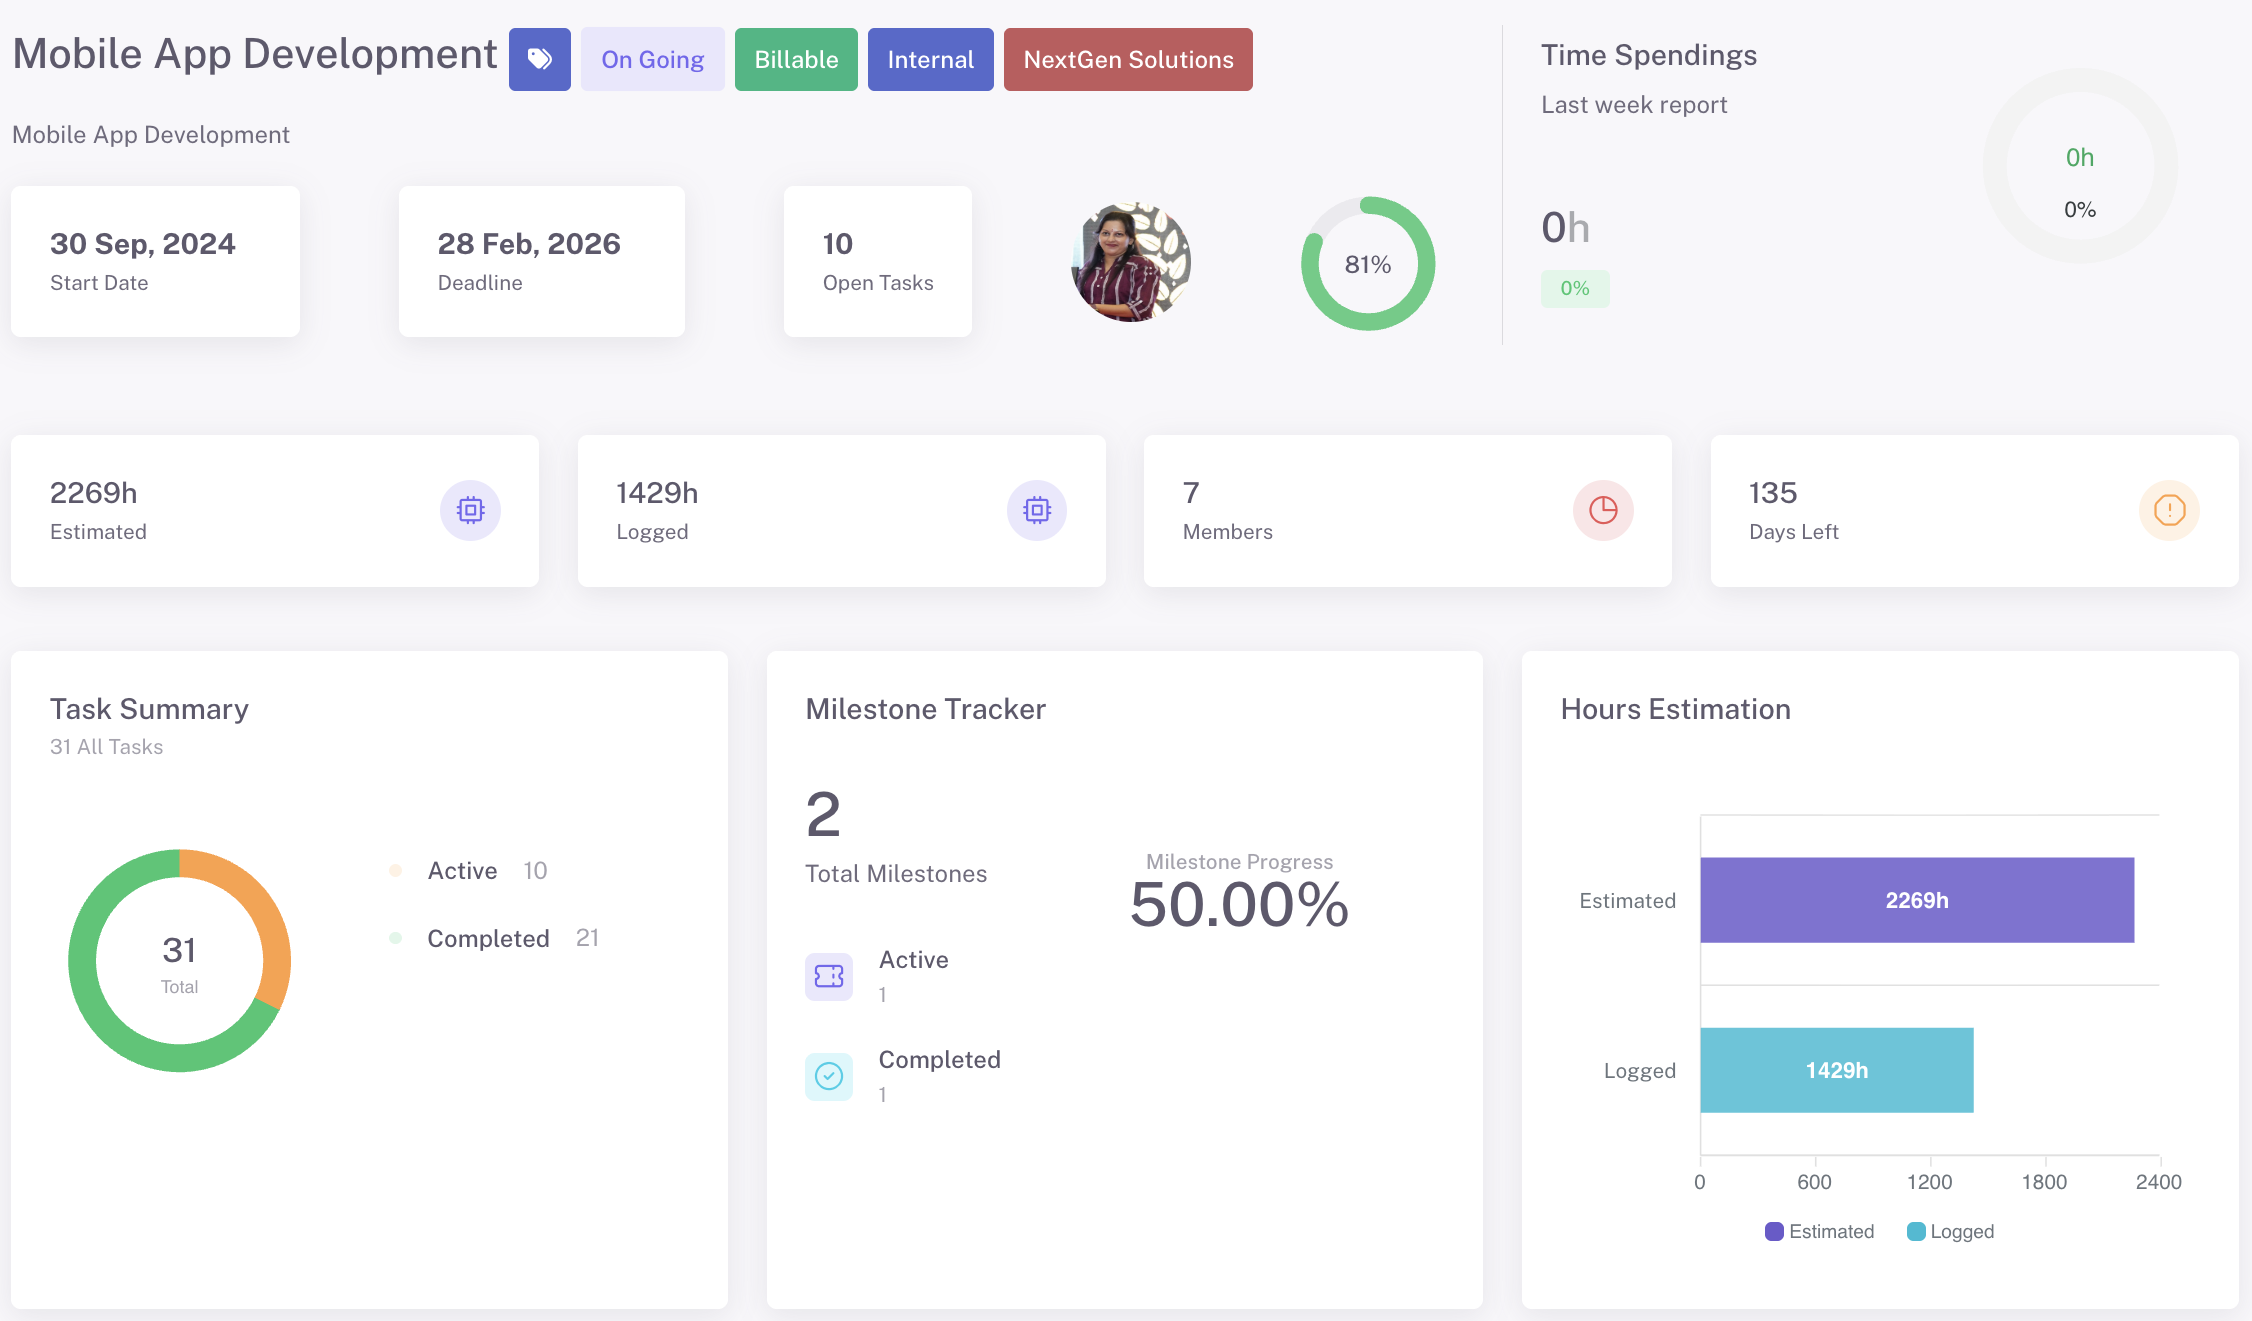
Task: Click the teal 1429h Logged bar
Action: tap(1836, 1069)
